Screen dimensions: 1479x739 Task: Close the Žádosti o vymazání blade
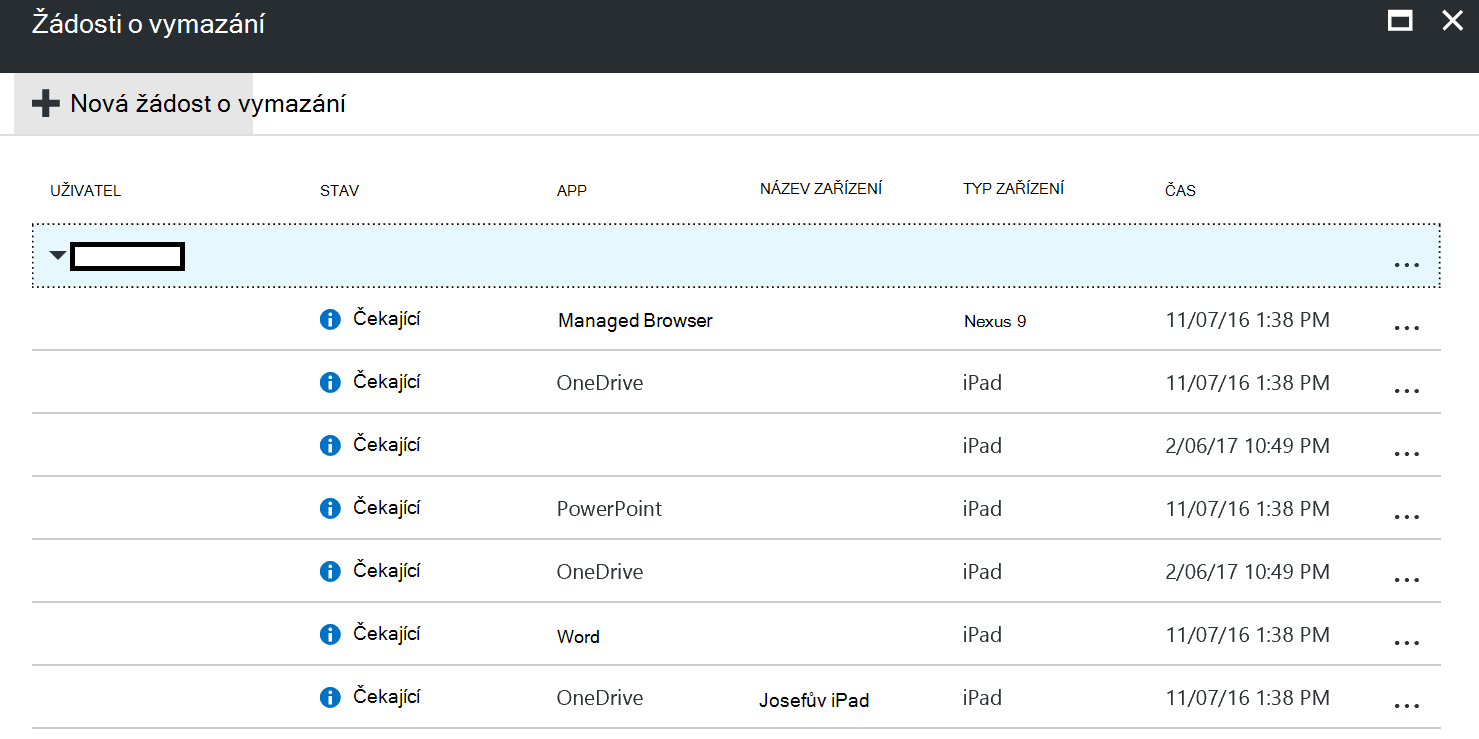(x=1452, y=21)
